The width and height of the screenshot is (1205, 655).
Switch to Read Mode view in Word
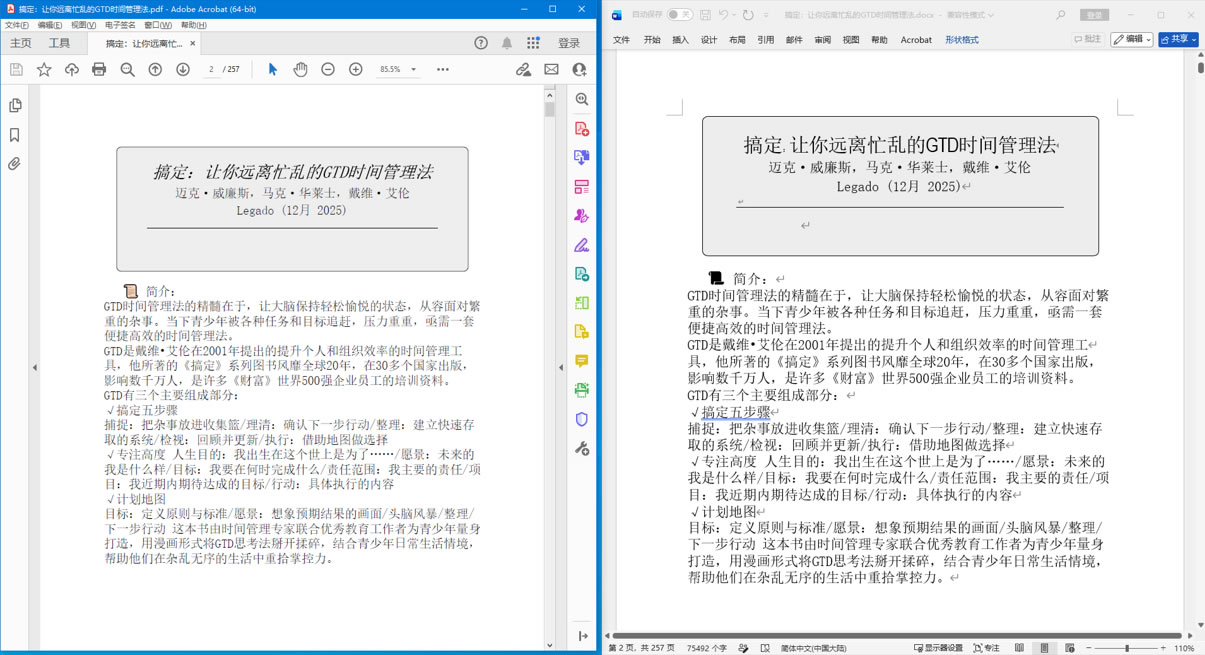coord(1019,648)
